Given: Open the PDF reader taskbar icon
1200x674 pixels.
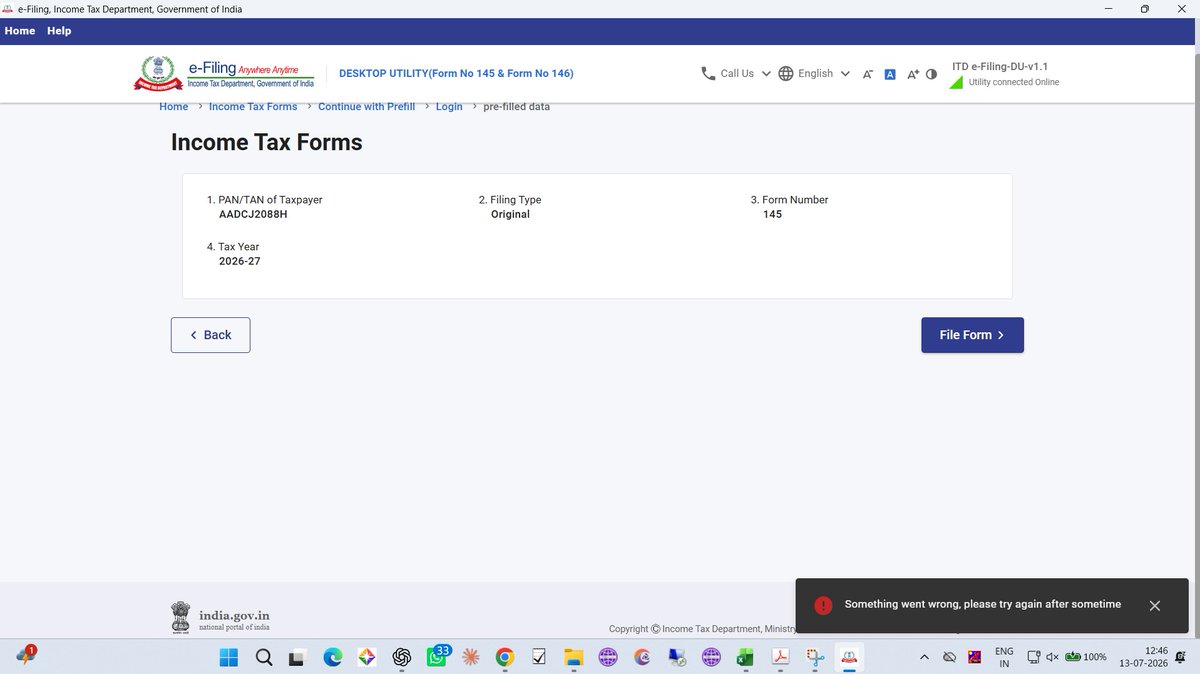Looking at the screenshot, I should (780, 657).
